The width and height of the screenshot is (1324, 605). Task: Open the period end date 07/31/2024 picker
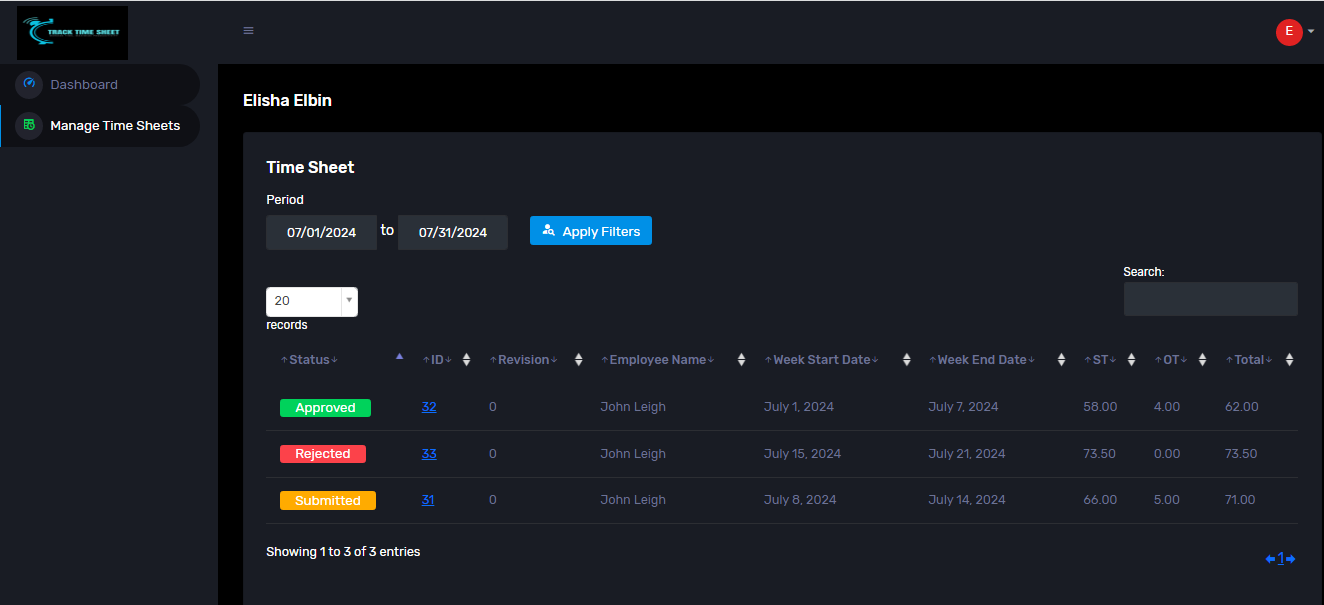pyautogui.click(x=452, y=233)
